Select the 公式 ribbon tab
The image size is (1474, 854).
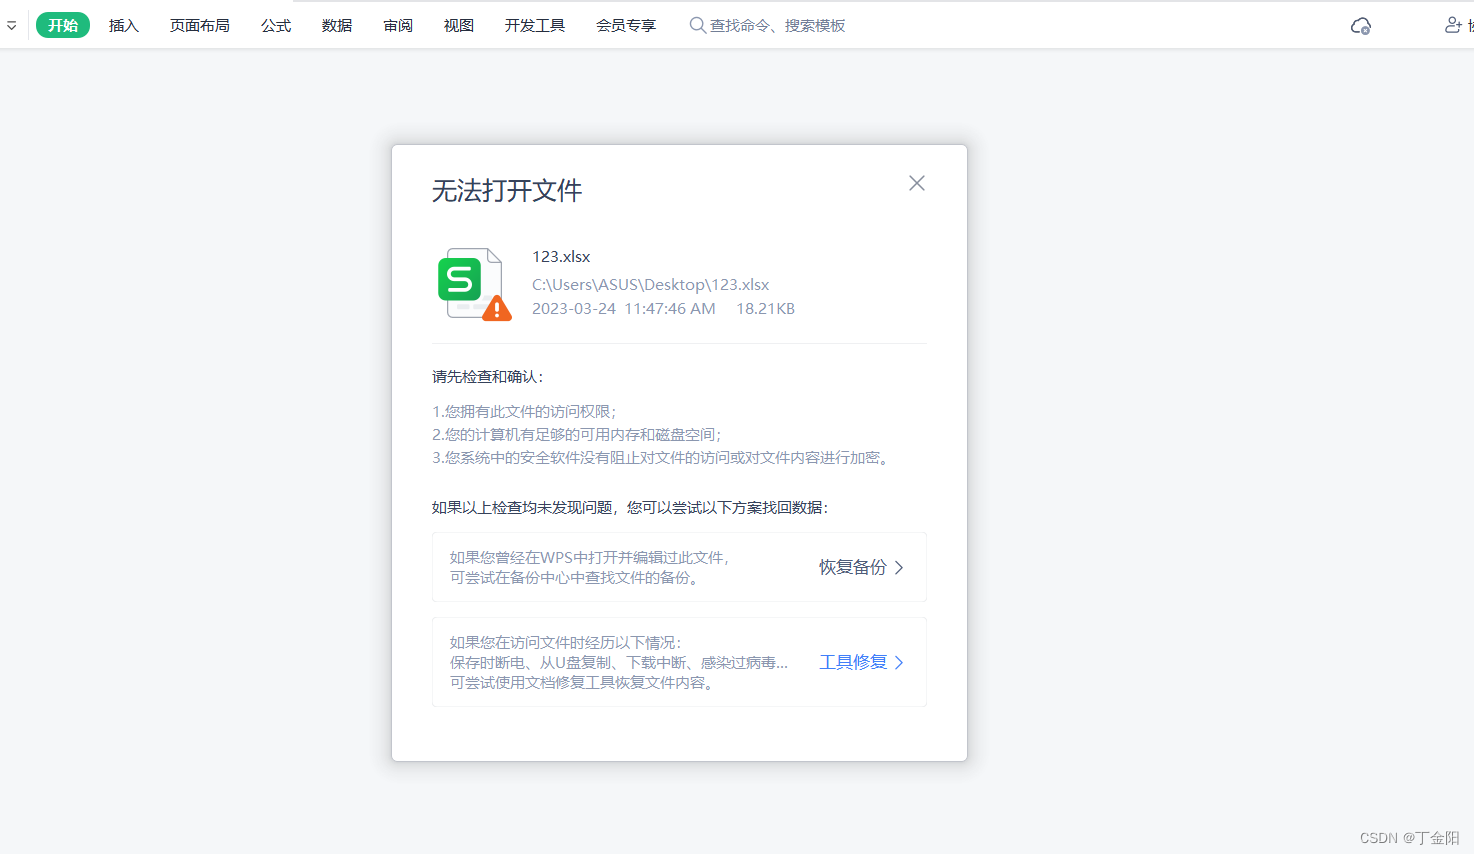pyautogui.click(x=276, y=25)
